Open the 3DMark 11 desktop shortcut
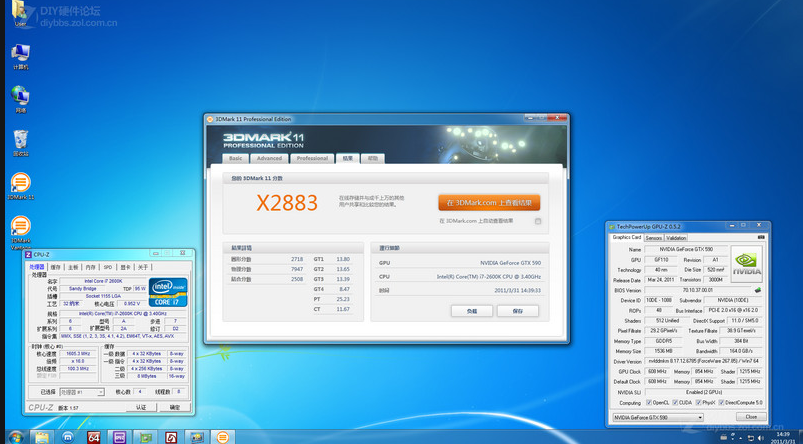Viewport: 803px width, 444px height. [x=20, y=185]
